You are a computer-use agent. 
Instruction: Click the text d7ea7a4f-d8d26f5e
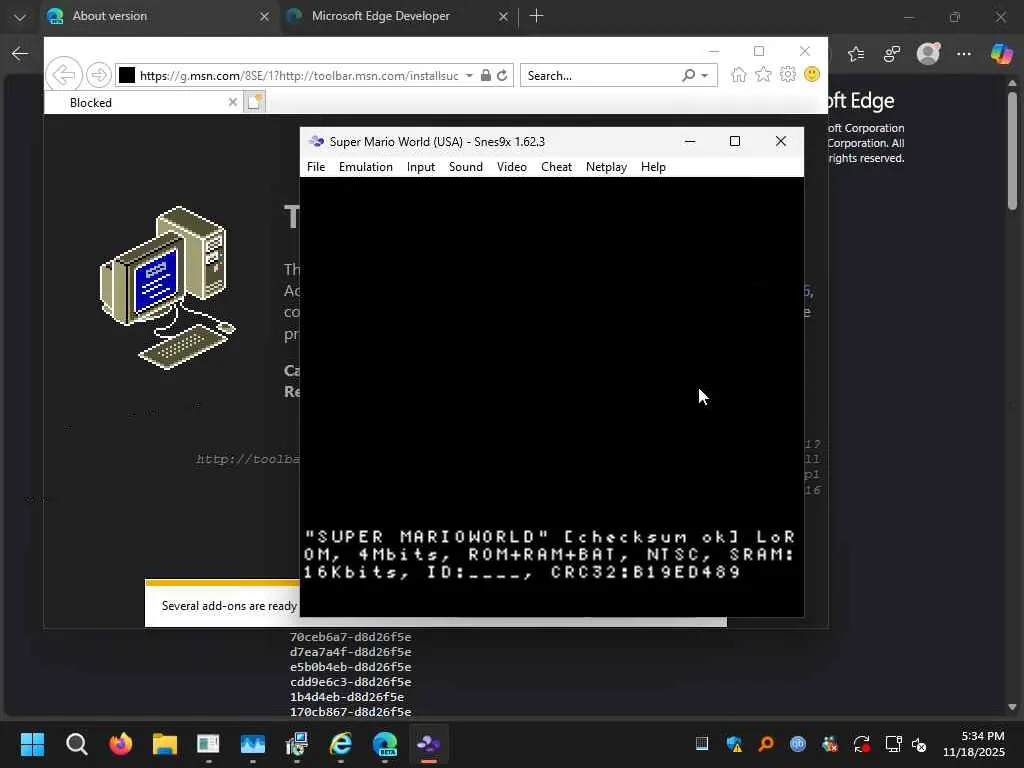pyautogui.click(x=351, y=652)
